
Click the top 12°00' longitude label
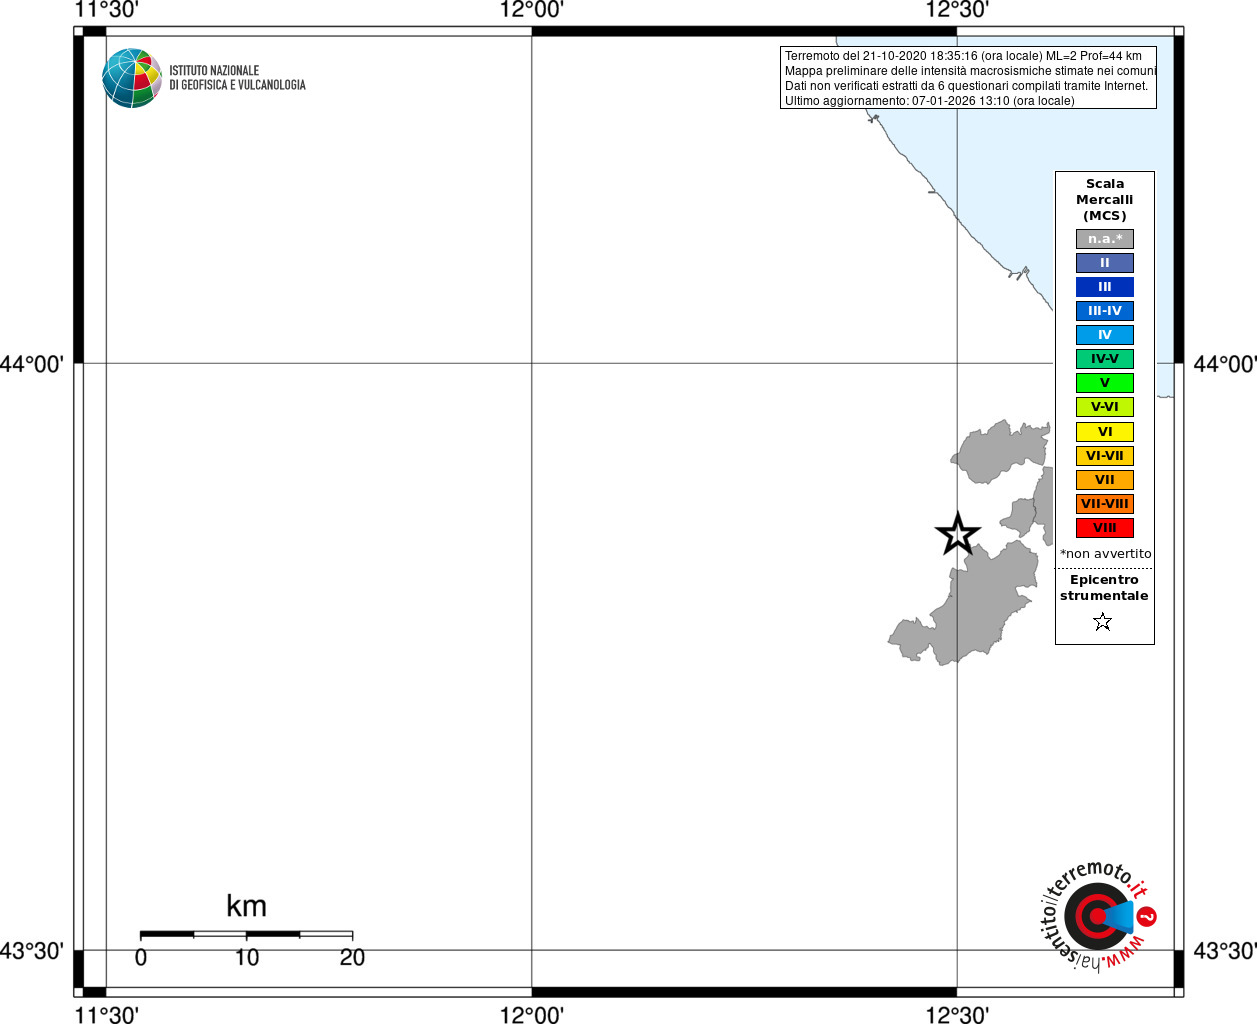pyautogui.click(x=532, y=10)
